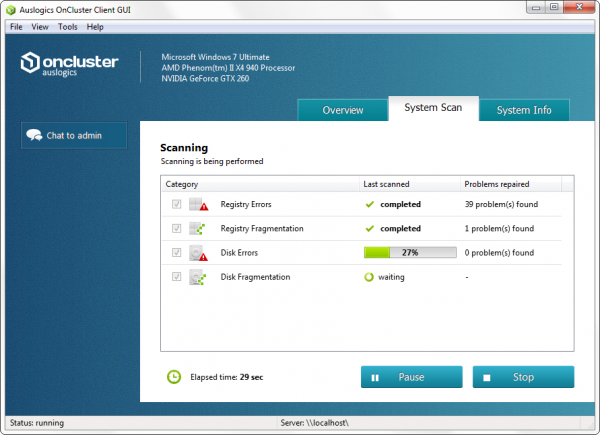
Task: Pause the running scan
Action: click(x=411, y=377)
